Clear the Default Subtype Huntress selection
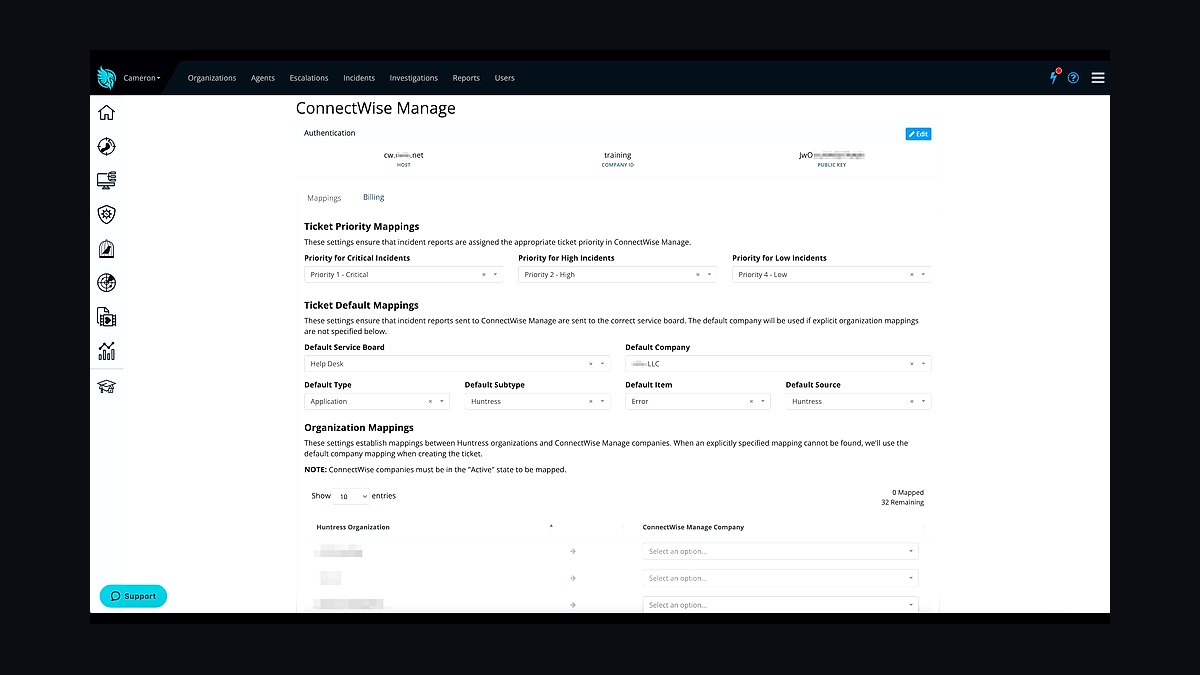The image size is (1200, 675). [591, 402]
